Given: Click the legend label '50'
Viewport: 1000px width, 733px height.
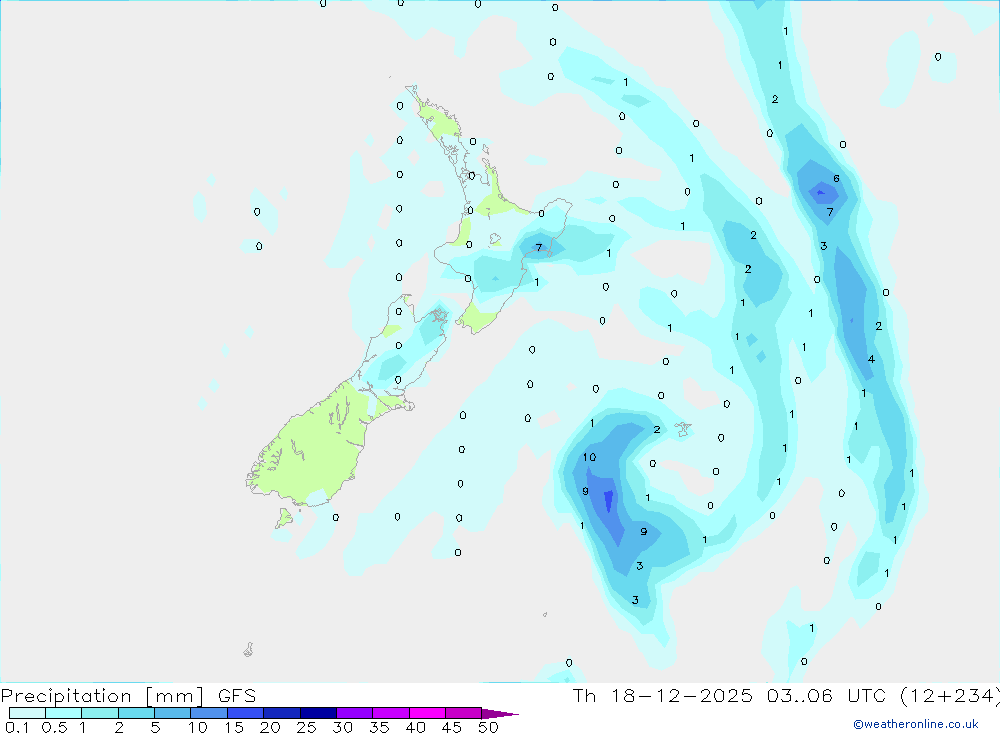Looking at the screenshot, I should click(489, 727).
